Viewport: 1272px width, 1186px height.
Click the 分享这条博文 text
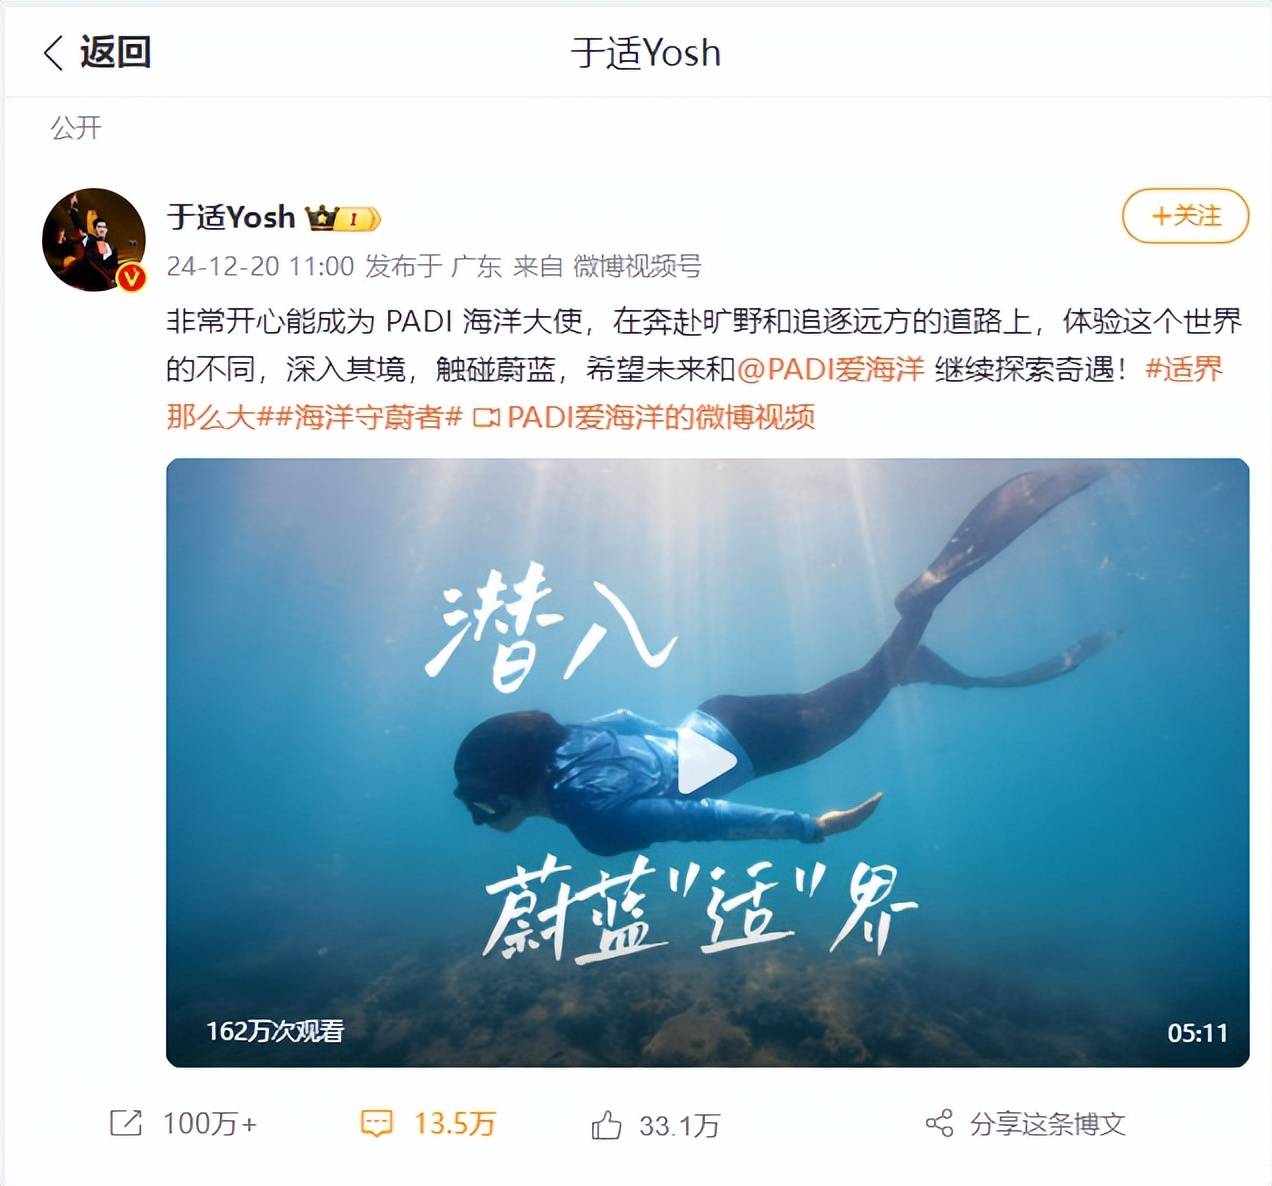coord(1047,1124)
